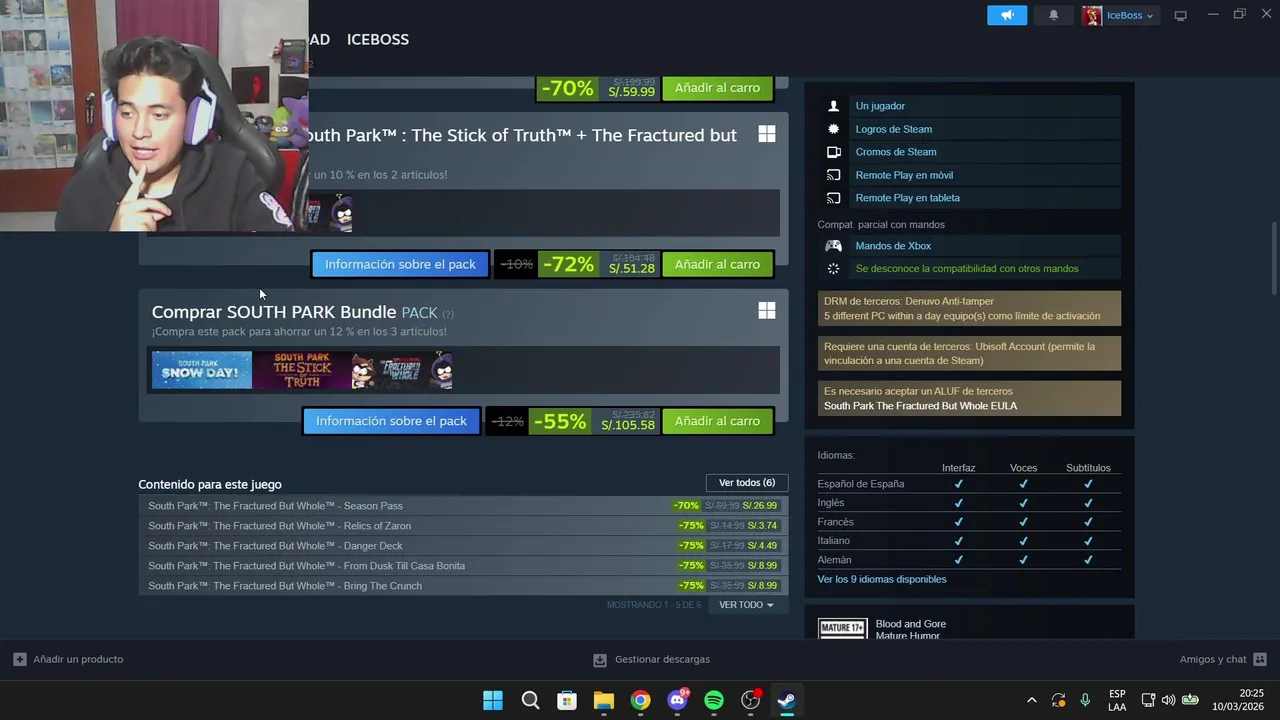Screen dimensions: 1280x720
Task: Open the Season Pass DLC row
Action: [463, 506]
